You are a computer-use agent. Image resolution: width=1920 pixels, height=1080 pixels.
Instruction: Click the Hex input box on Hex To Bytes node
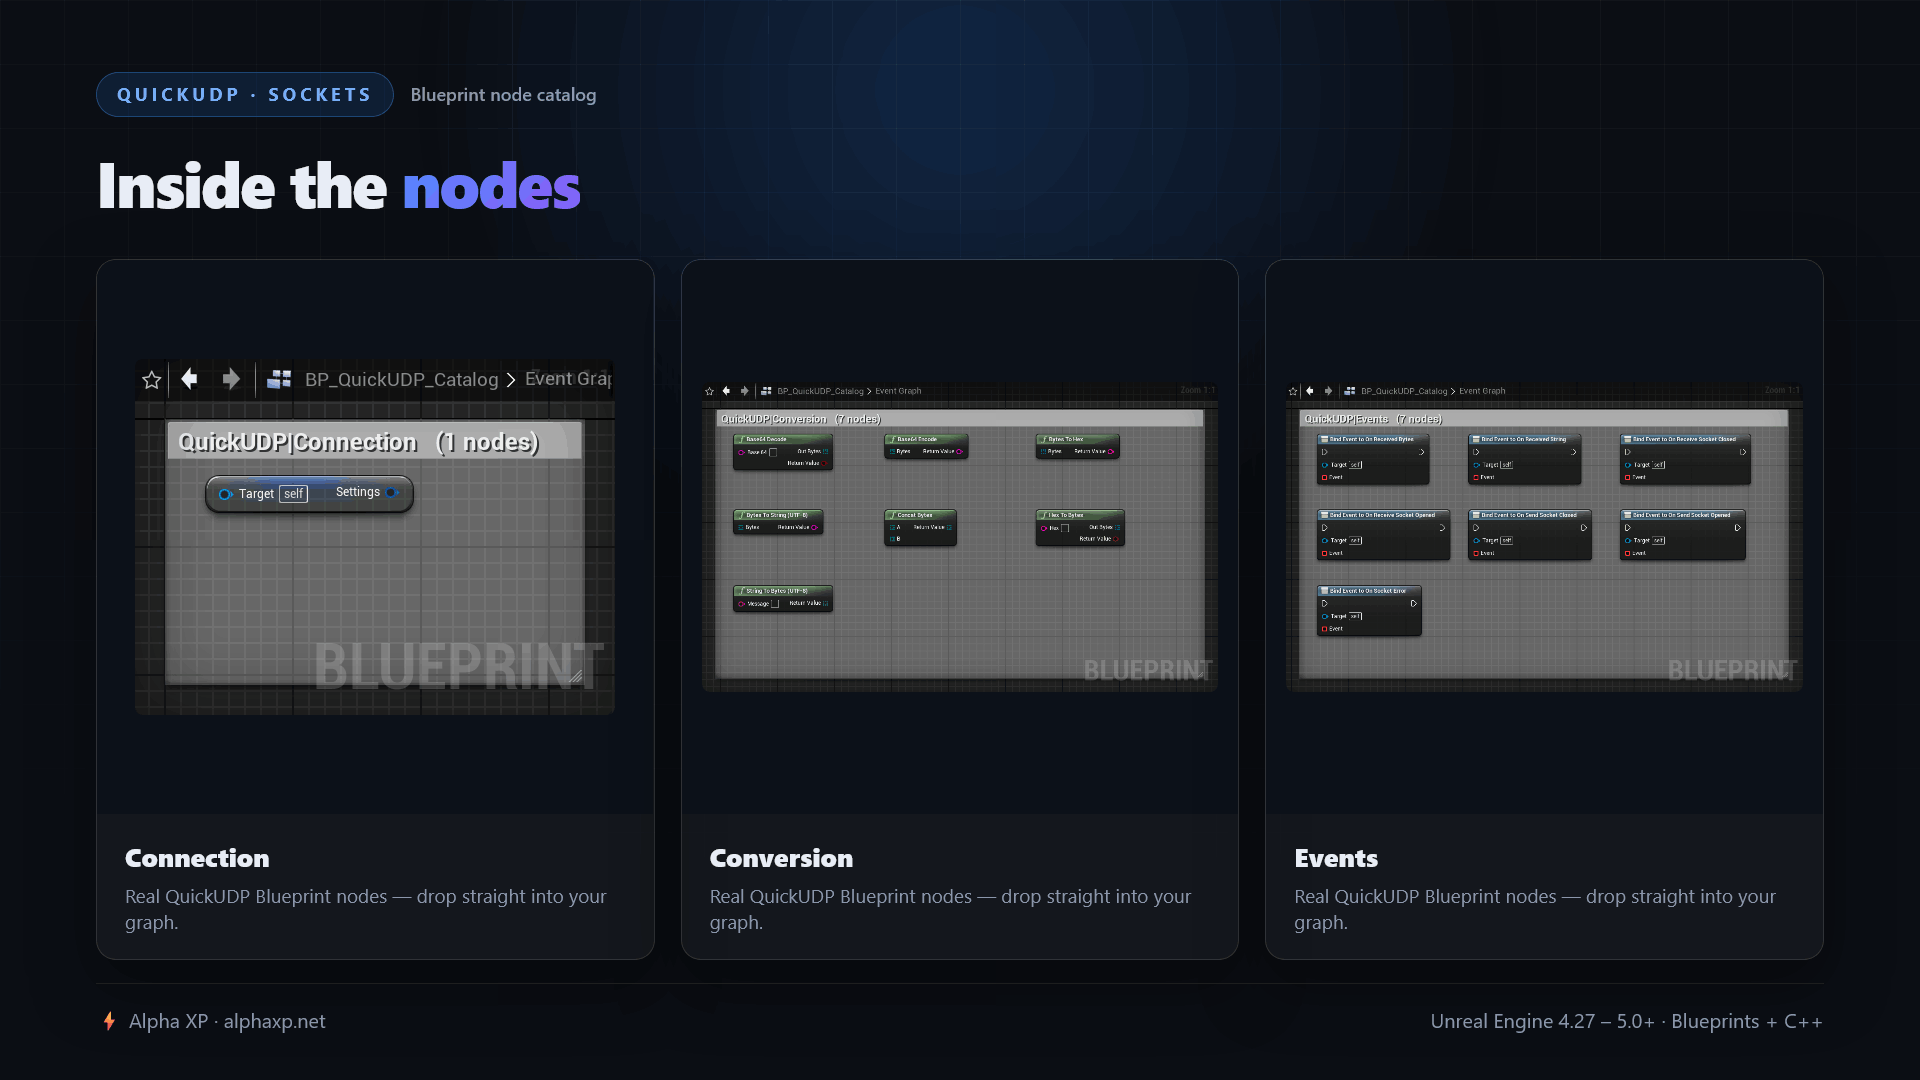(1065, 528)
